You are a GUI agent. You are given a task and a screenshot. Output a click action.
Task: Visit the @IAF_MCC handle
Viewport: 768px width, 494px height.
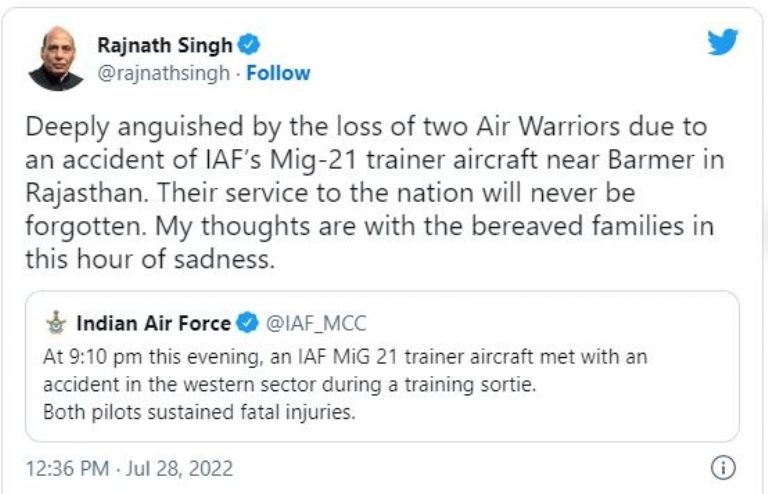pos(317,323)
